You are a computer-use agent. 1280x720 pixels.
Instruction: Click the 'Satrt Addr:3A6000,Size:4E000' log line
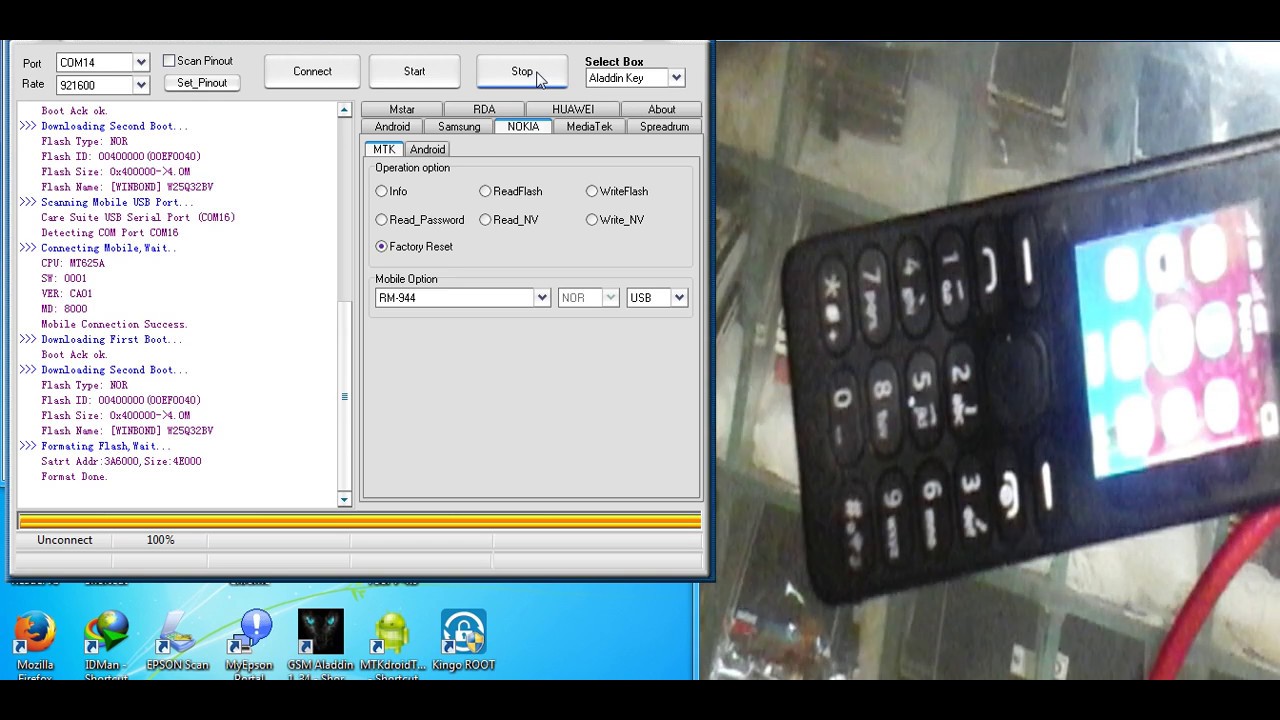pyautogui.click(x=121, y=462)
